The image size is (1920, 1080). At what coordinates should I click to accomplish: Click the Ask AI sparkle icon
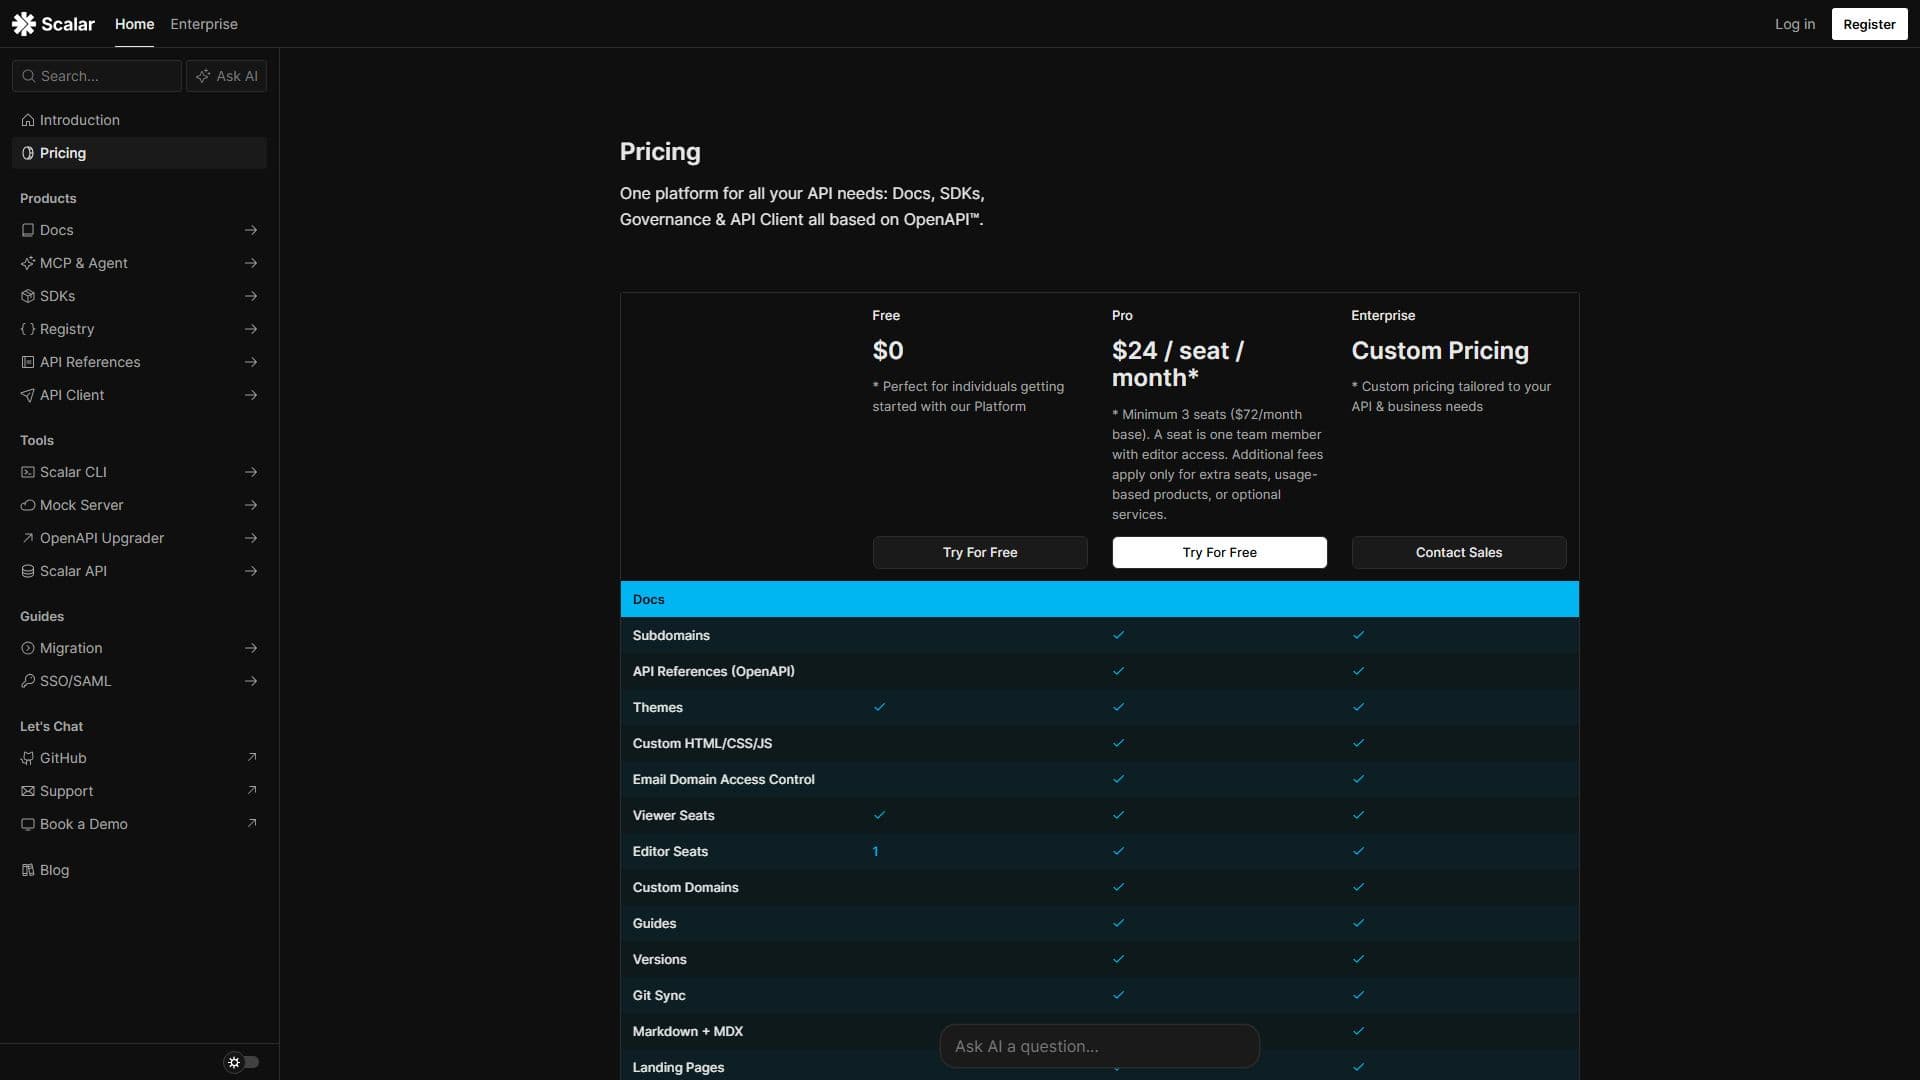[x=203, y=76]
